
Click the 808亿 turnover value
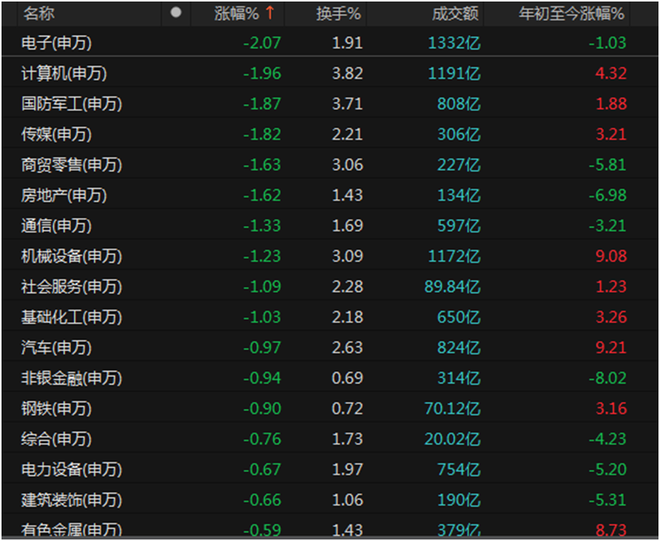pyautogui.click(x=459, y=104)
